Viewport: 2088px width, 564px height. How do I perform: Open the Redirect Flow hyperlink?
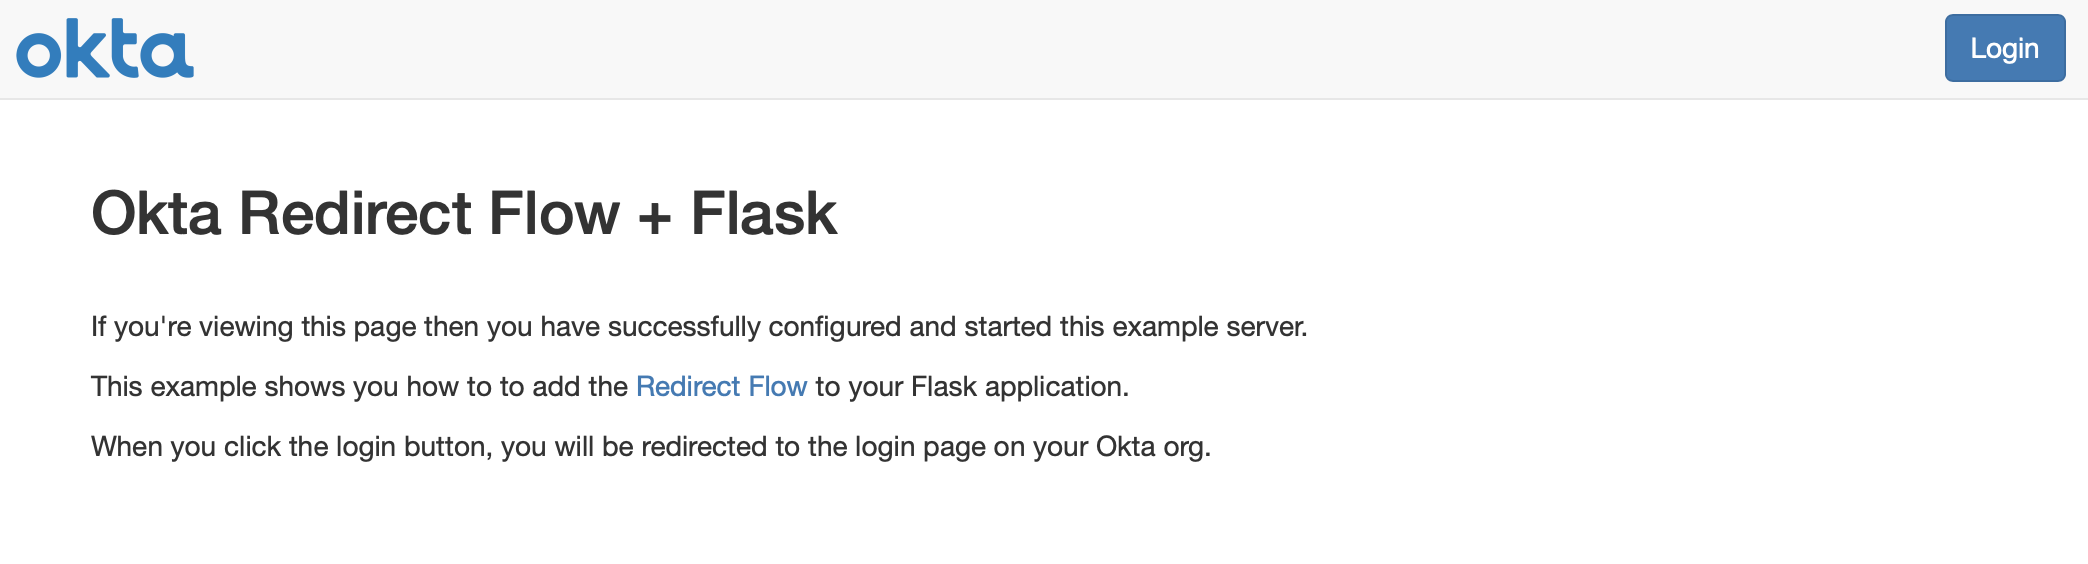coord(721,387)
